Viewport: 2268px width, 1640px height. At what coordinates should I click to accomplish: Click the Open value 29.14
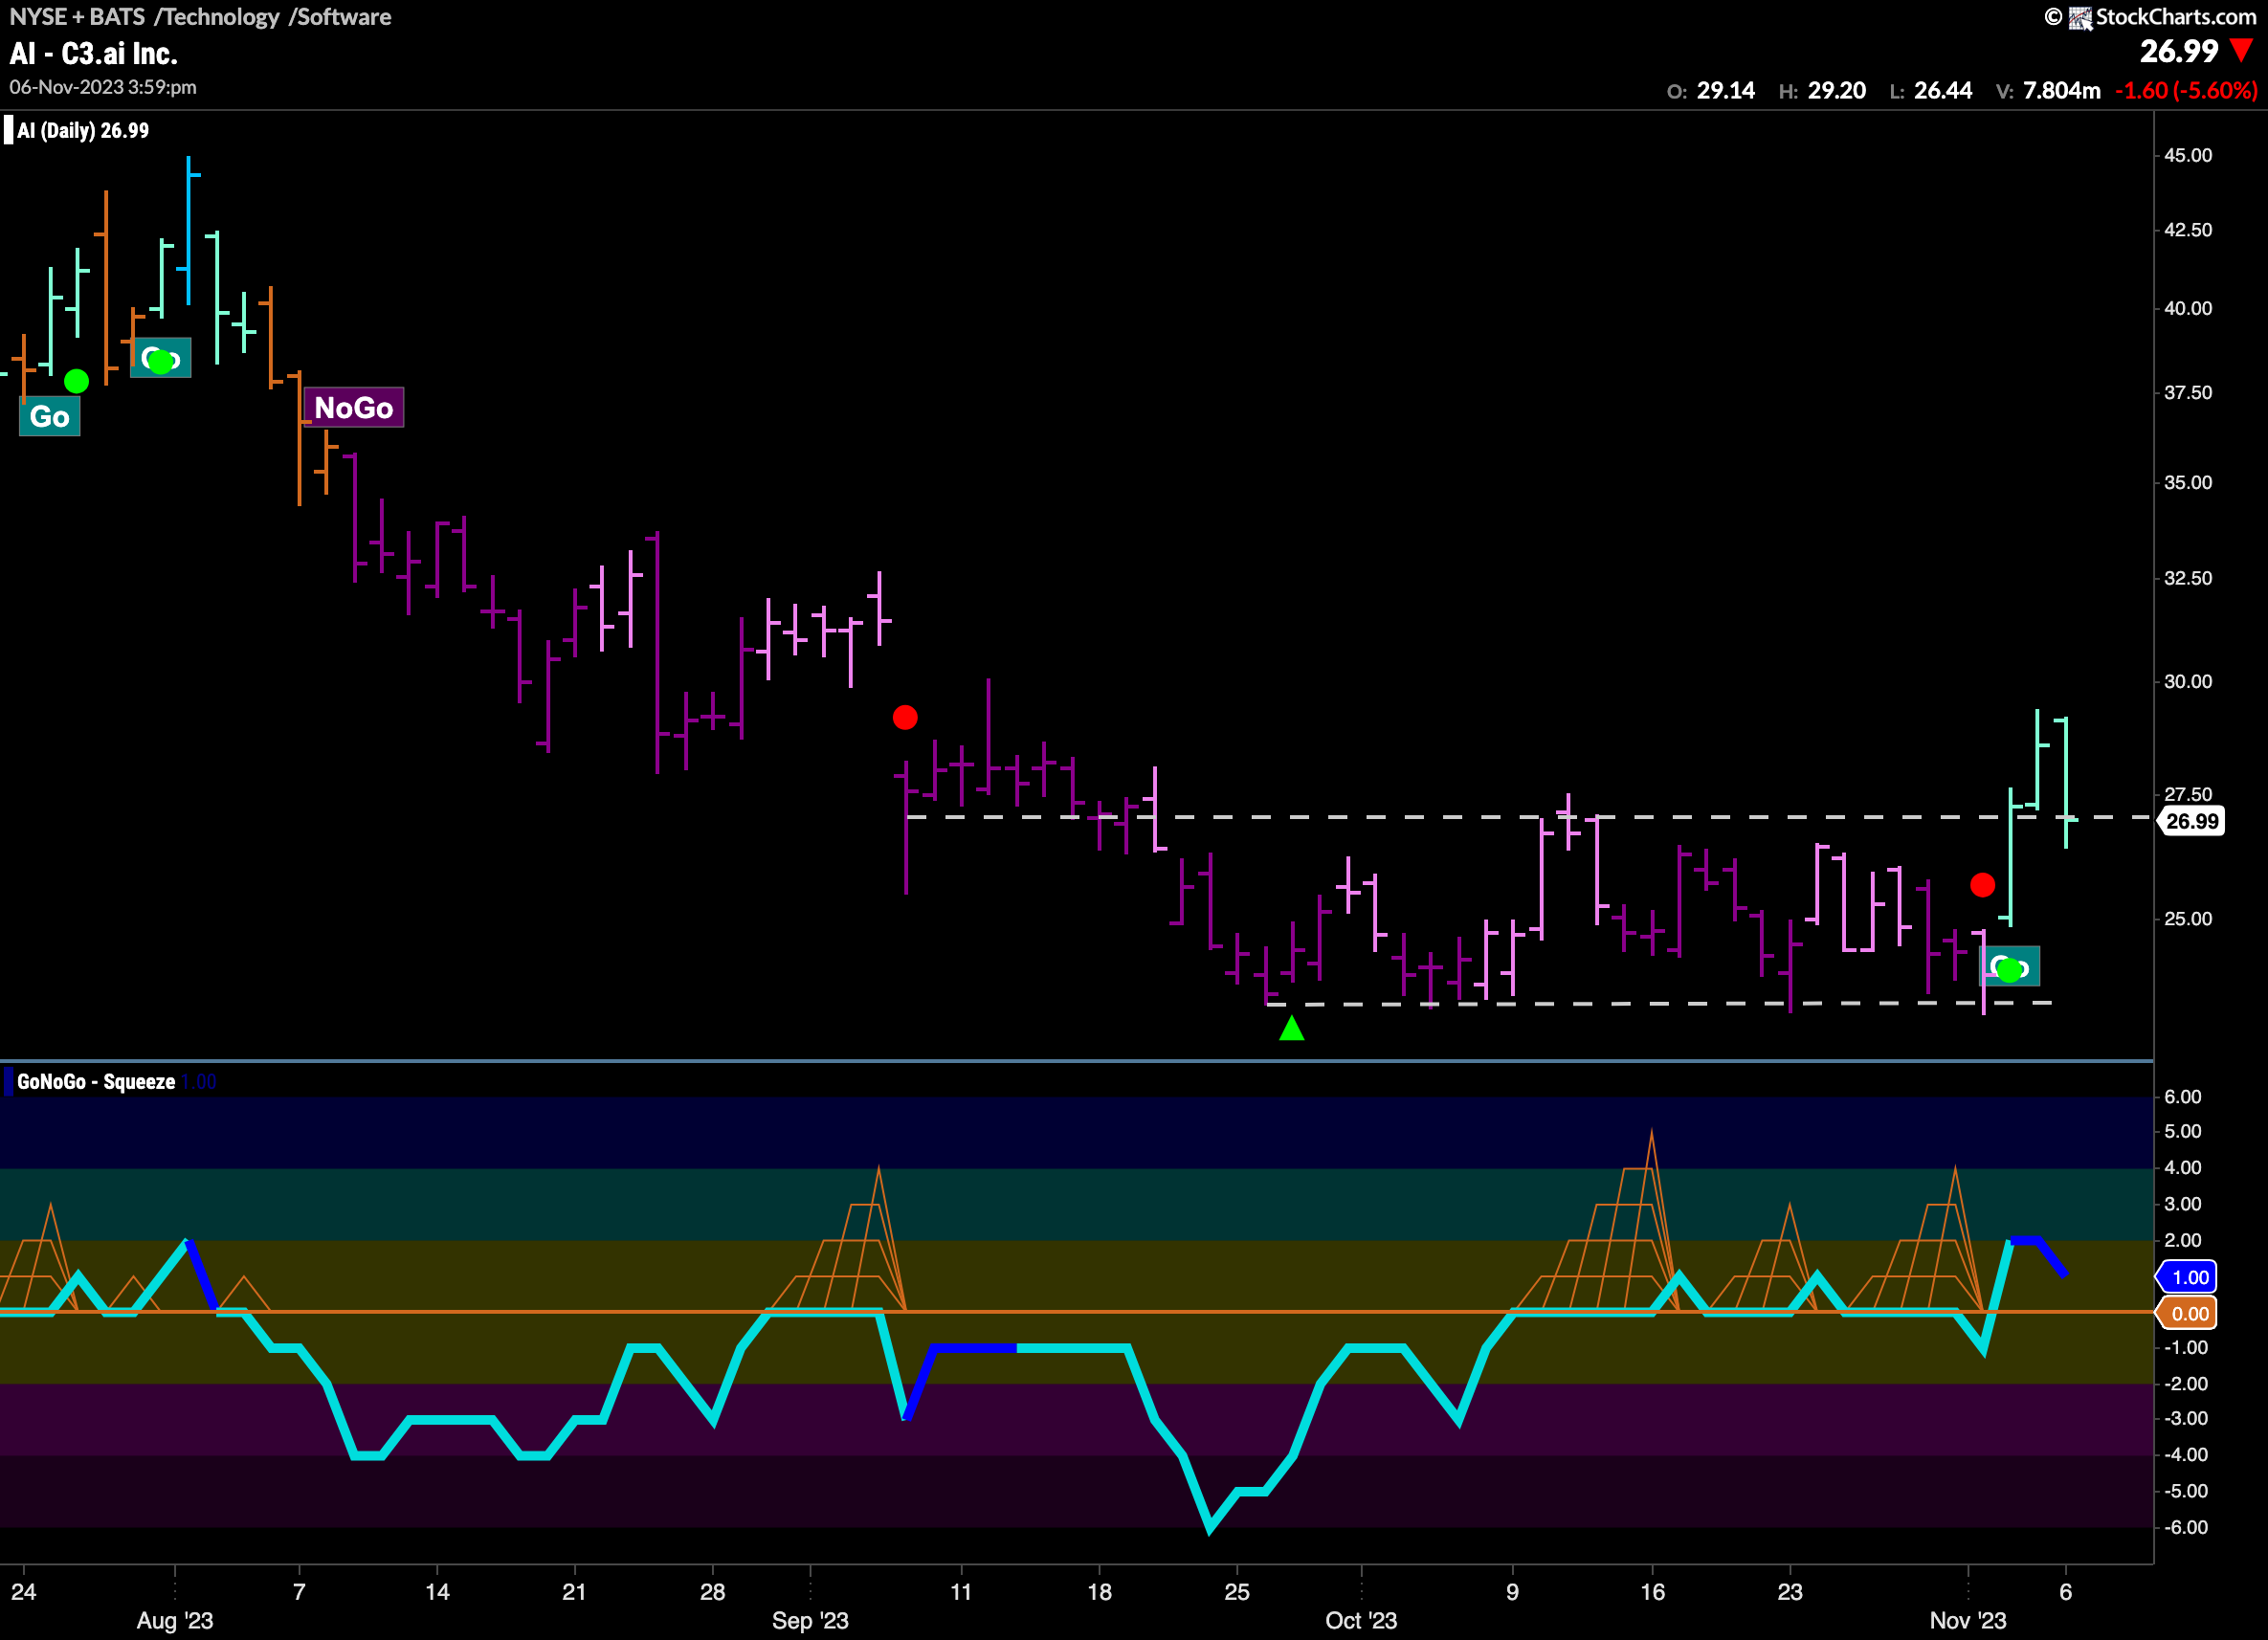1726,91
